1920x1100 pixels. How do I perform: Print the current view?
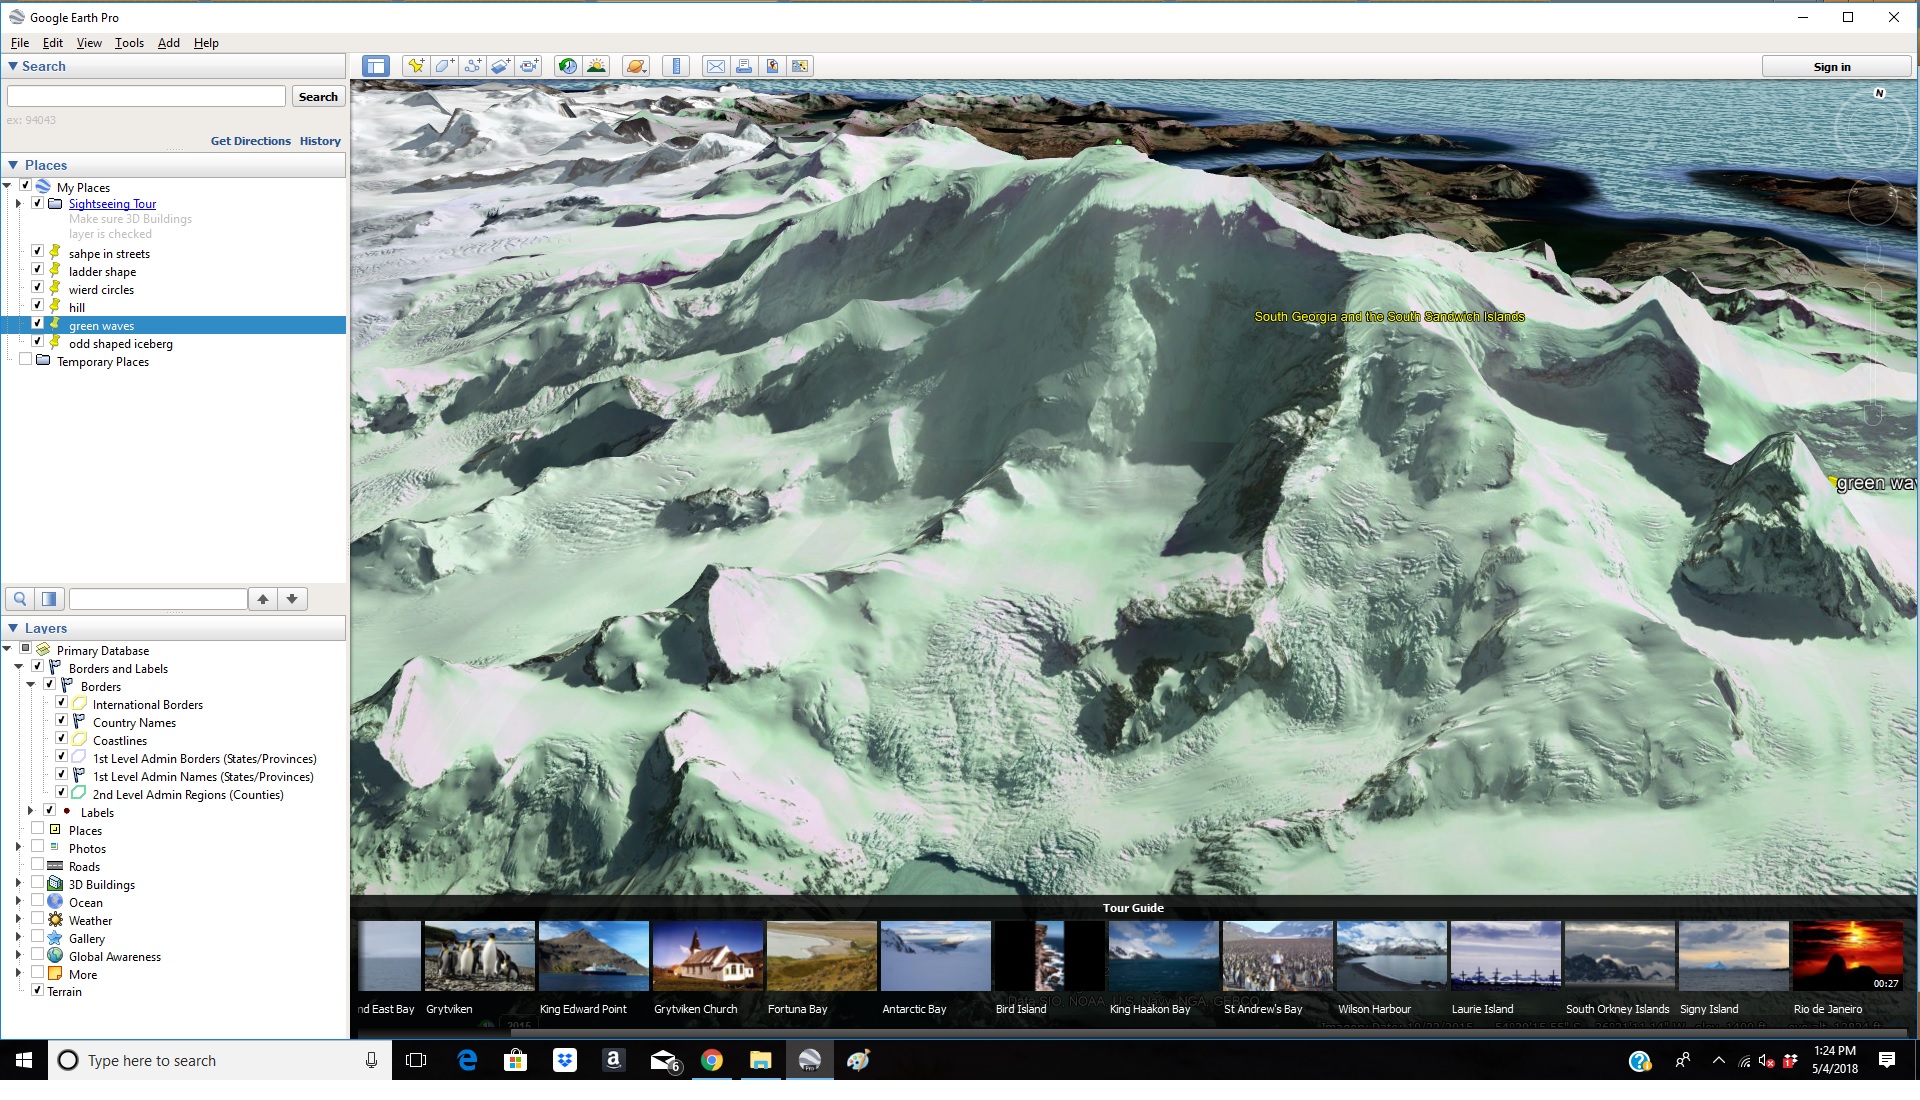743,66
